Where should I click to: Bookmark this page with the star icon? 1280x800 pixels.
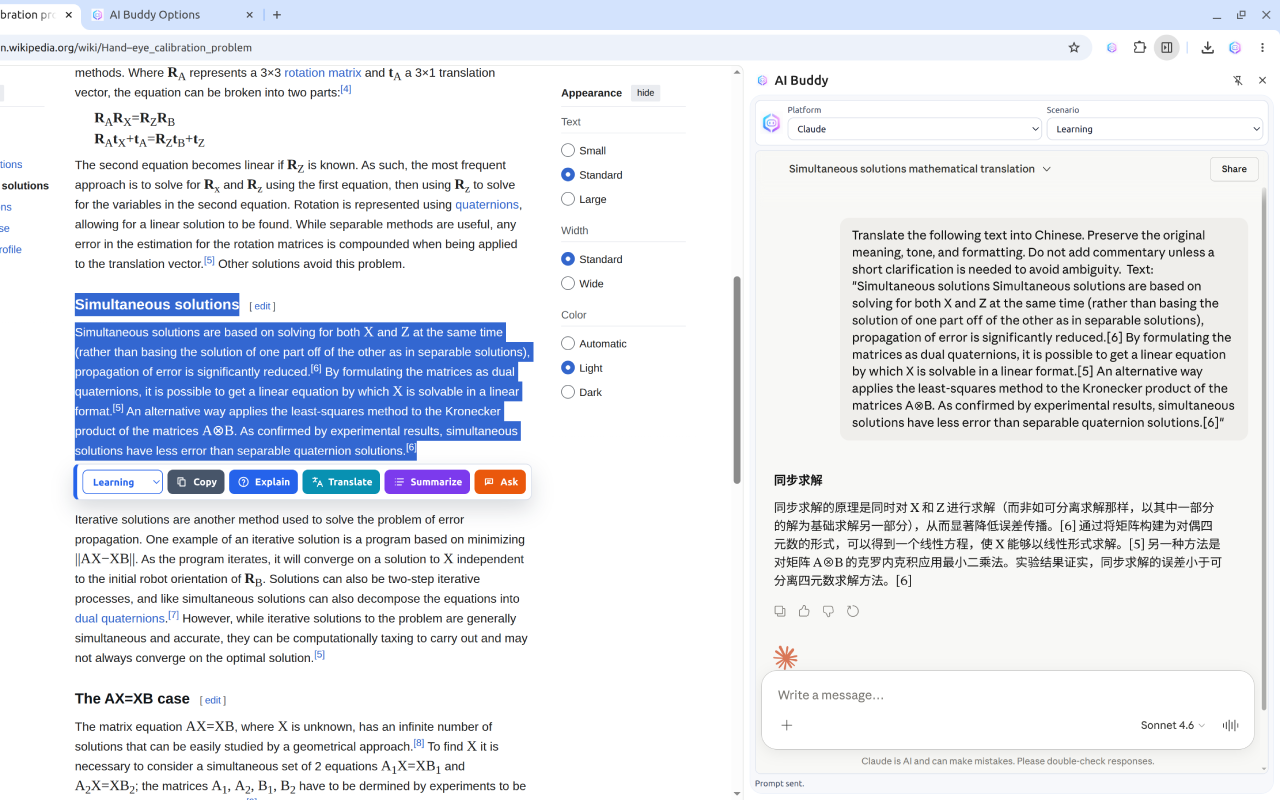pos(1074,47)
